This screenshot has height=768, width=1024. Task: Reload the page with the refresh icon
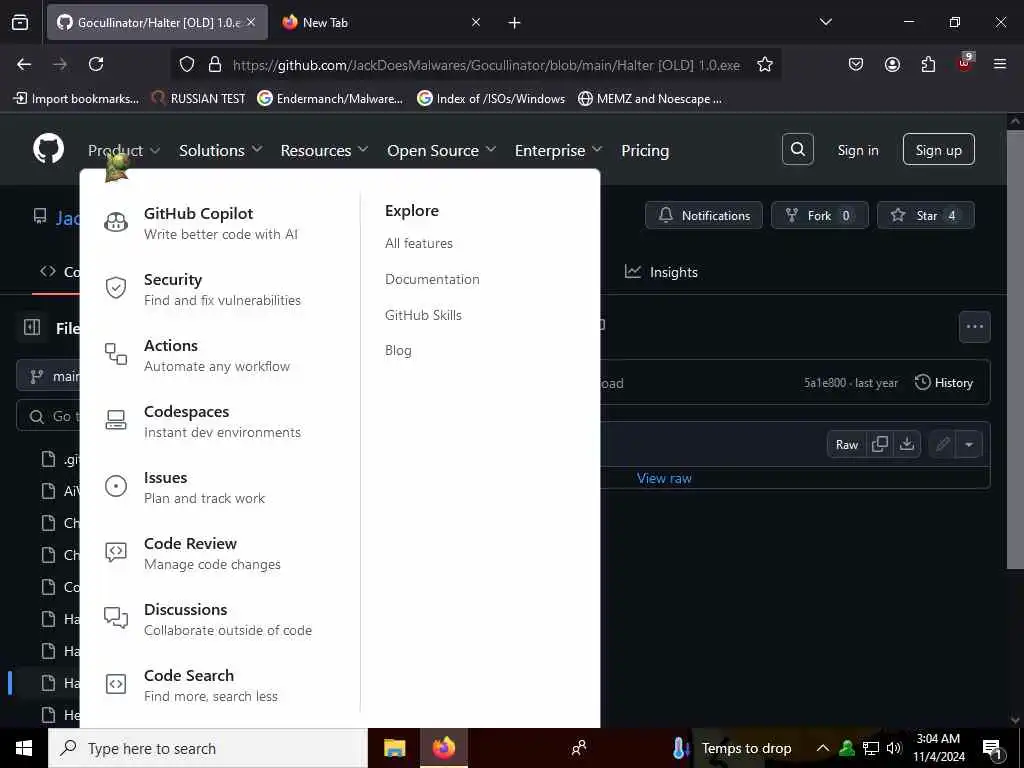point(96,64)
